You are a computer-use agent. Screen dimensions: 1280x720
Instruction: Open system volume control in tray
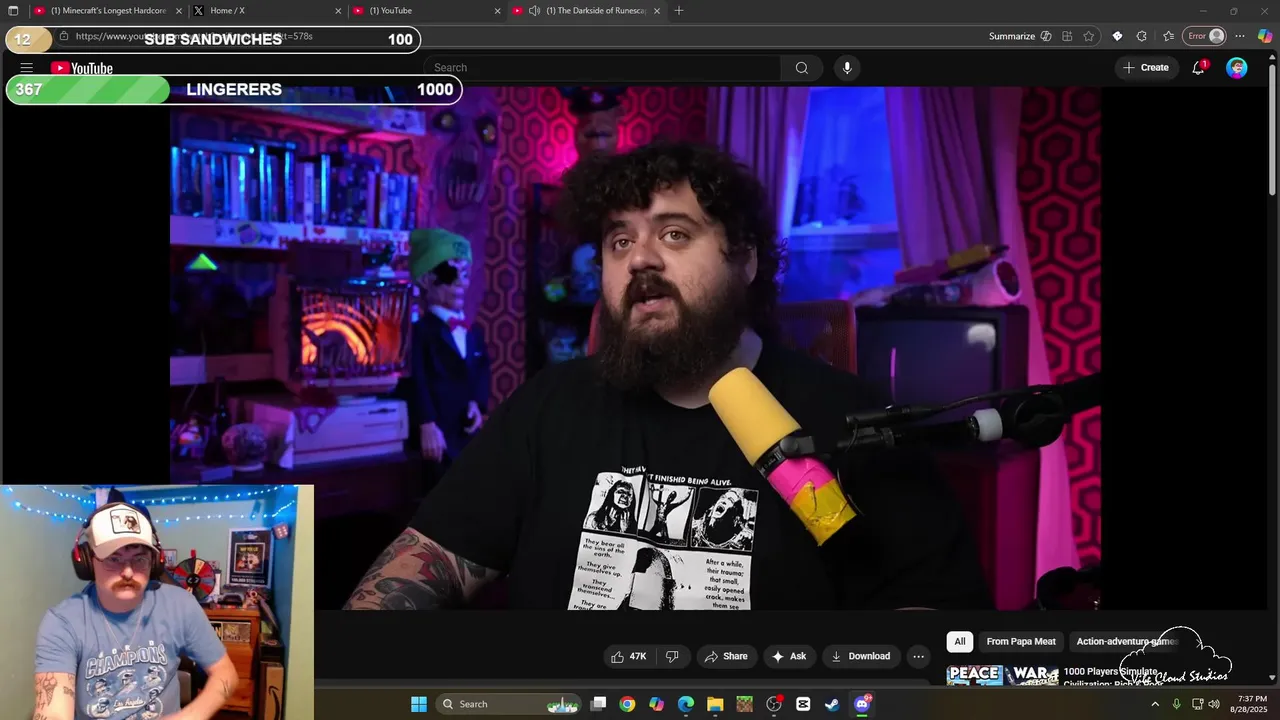(1214, 704)
